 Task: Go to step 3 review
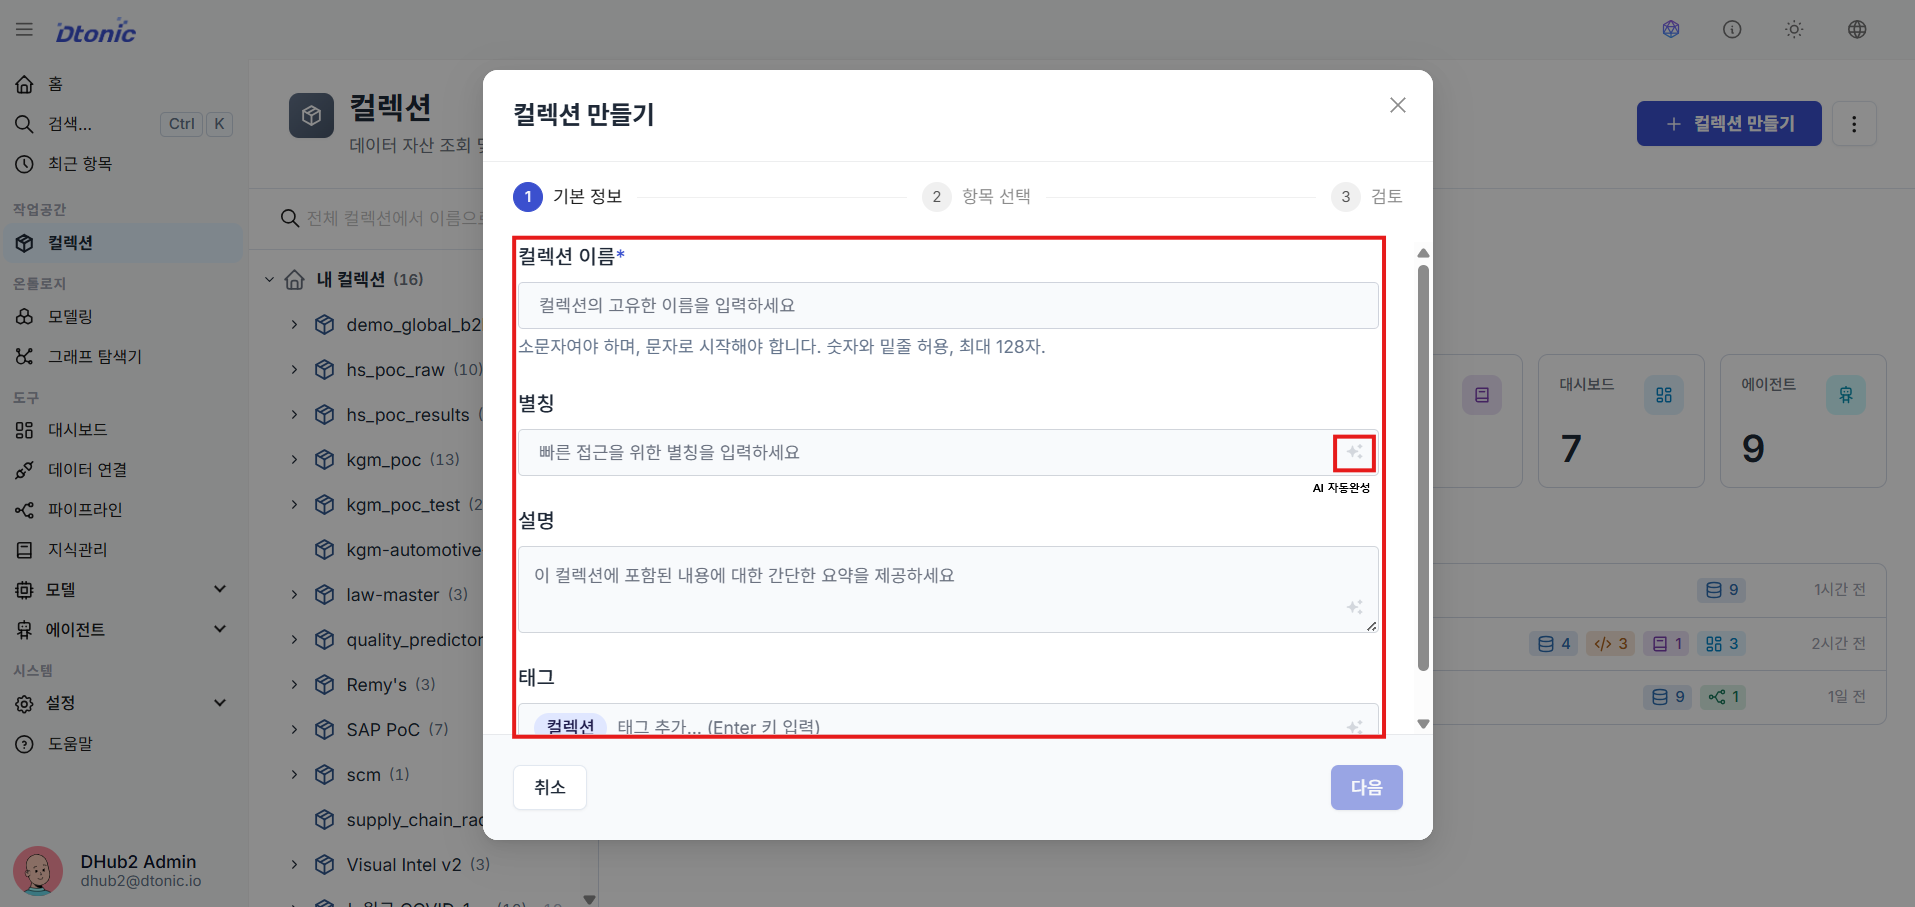pyautogui.click(x=1367, y=197)
